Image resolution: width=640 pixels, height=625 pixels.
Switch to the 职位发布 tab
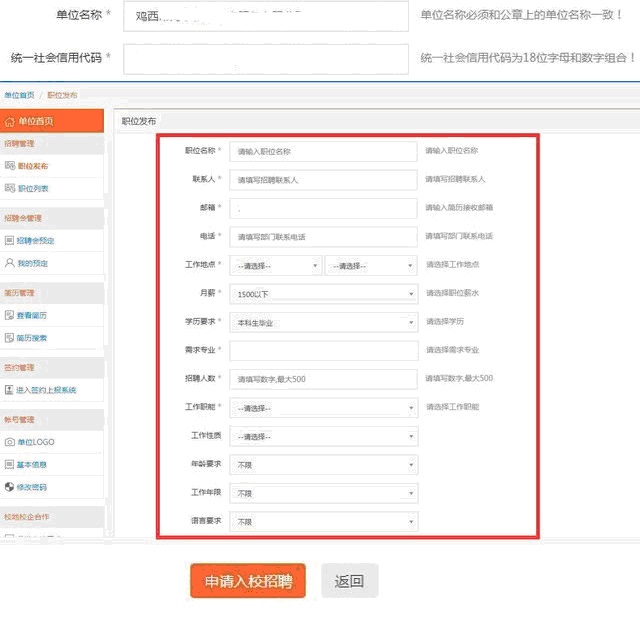tap(139, 120)
